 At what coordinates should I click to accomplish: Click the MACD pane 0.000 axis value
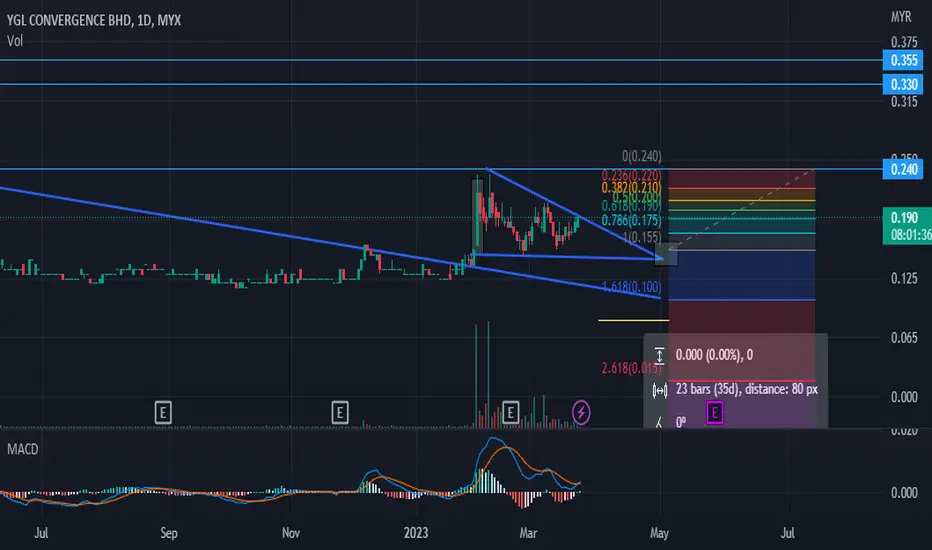point(903,492)
